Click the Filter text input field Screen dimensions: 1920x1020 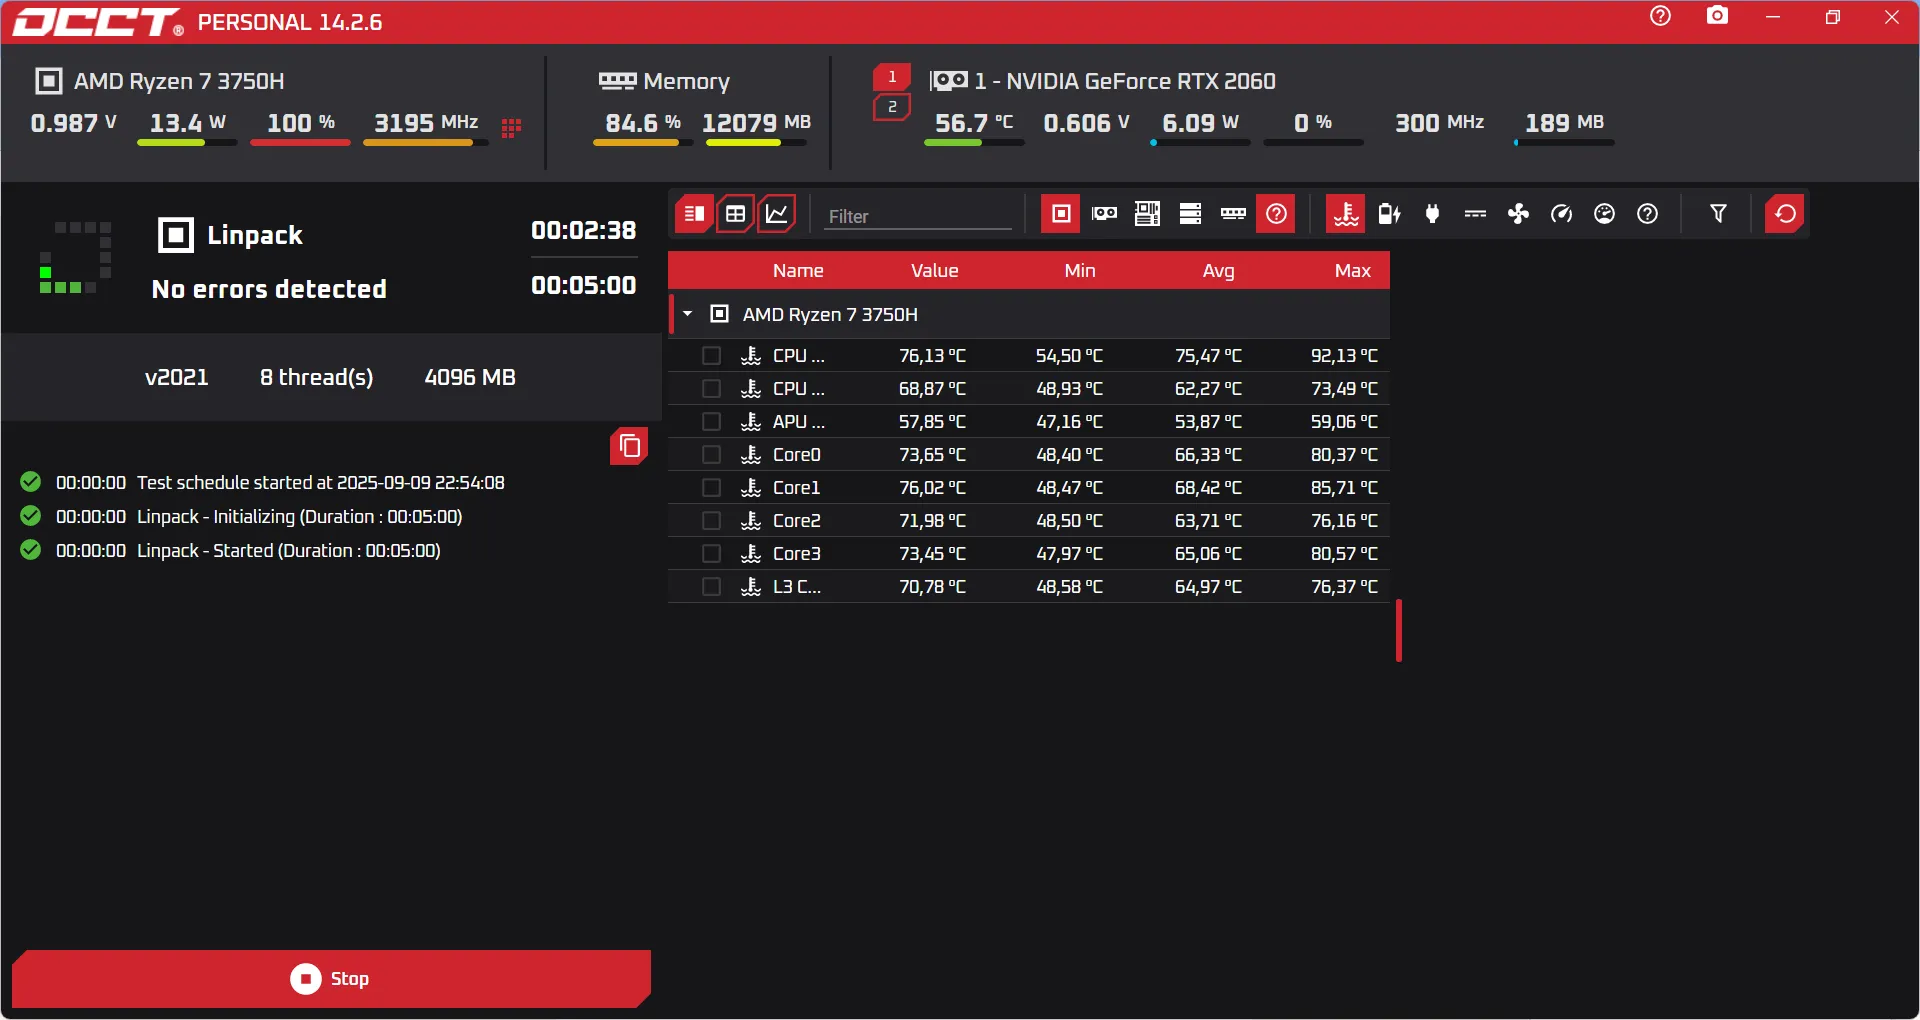coord(917,216)
